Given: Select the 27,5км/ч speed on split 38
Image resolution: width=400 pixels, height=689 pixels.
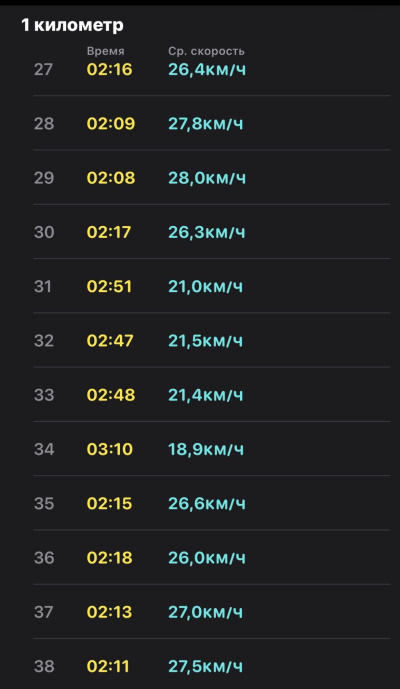Looking at the screenshot, I should click(205, 666).
